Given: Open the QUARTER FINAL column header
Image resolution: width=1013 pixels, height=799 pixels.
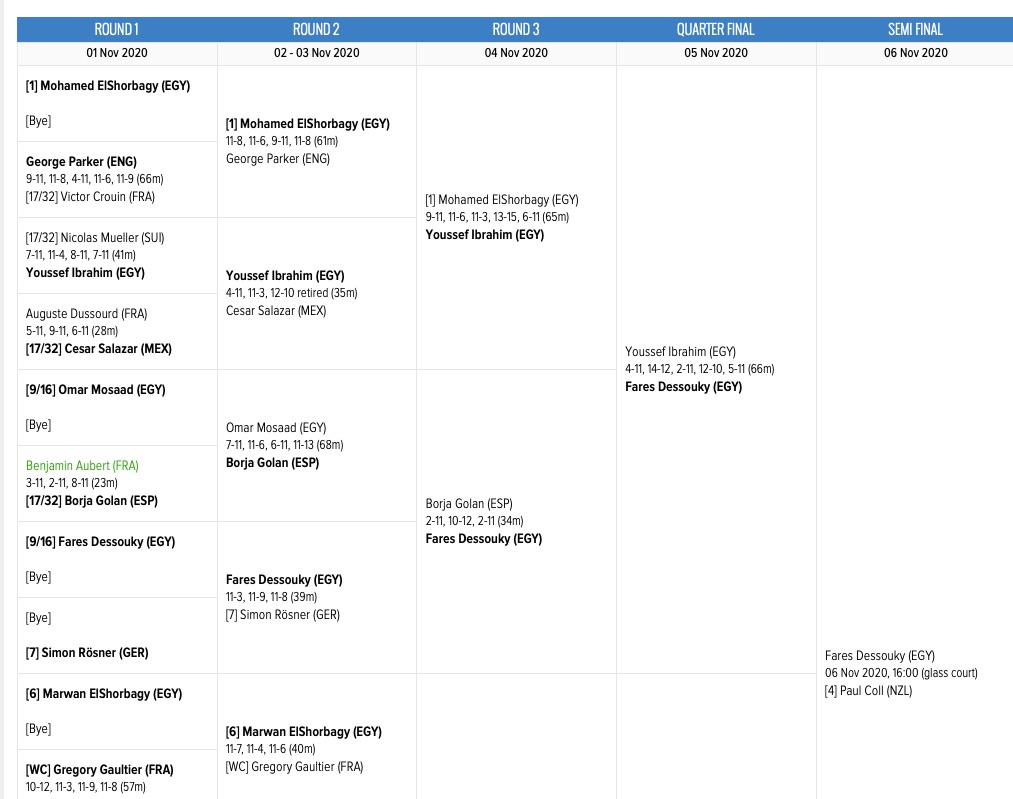Looking at the screenshot, I should point(715,29).
